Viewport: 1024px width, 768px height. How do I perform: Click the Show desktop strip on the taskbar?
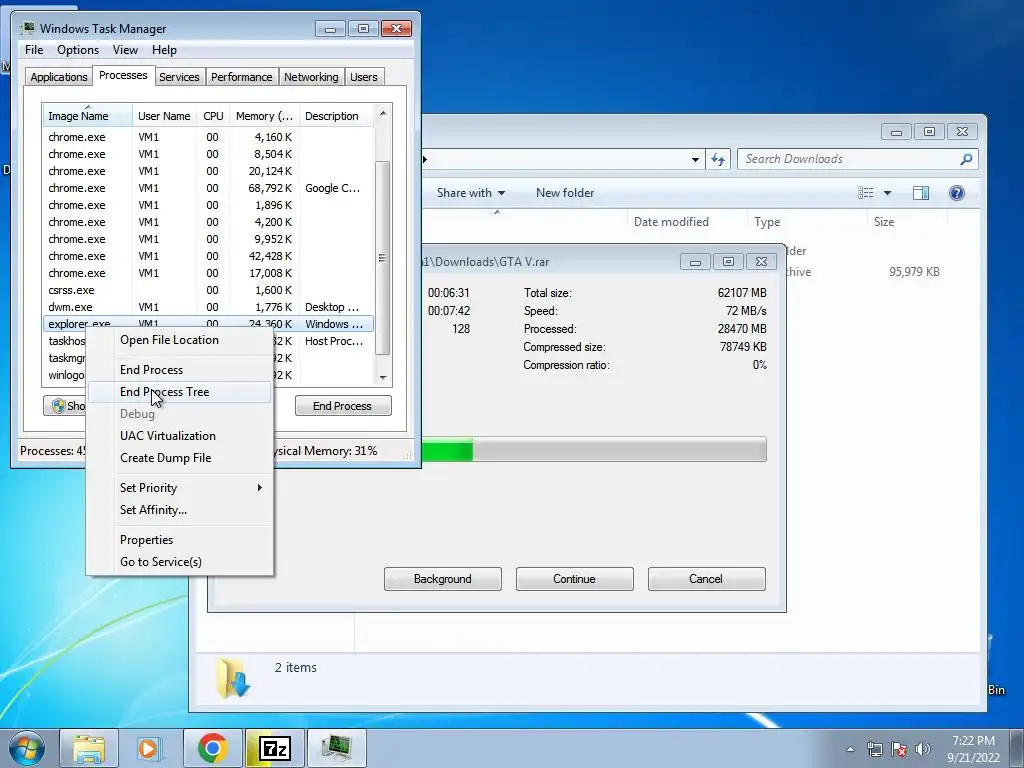pyautogui.click(x=1017, y=748)
